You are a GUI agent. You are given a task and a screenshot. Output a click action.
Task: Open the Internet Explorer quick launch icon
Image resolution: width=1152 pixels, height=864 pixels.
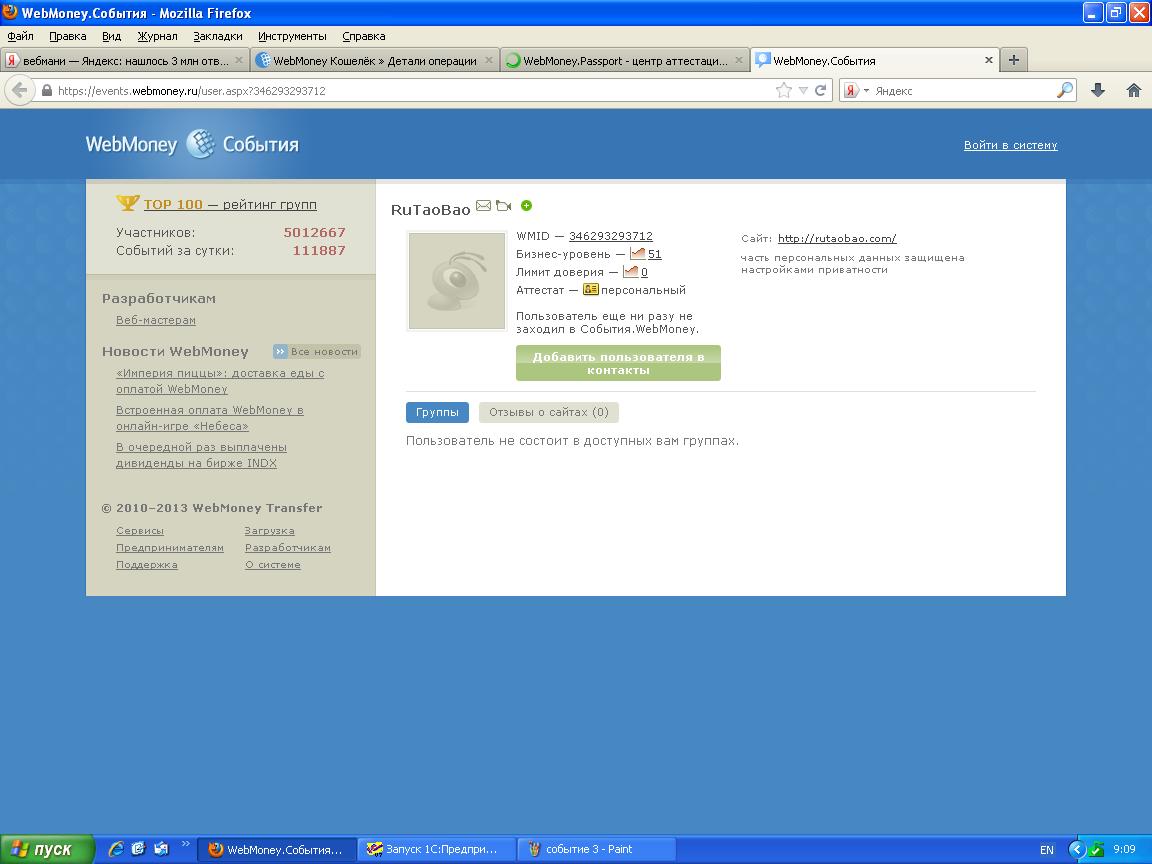[116, 849]
